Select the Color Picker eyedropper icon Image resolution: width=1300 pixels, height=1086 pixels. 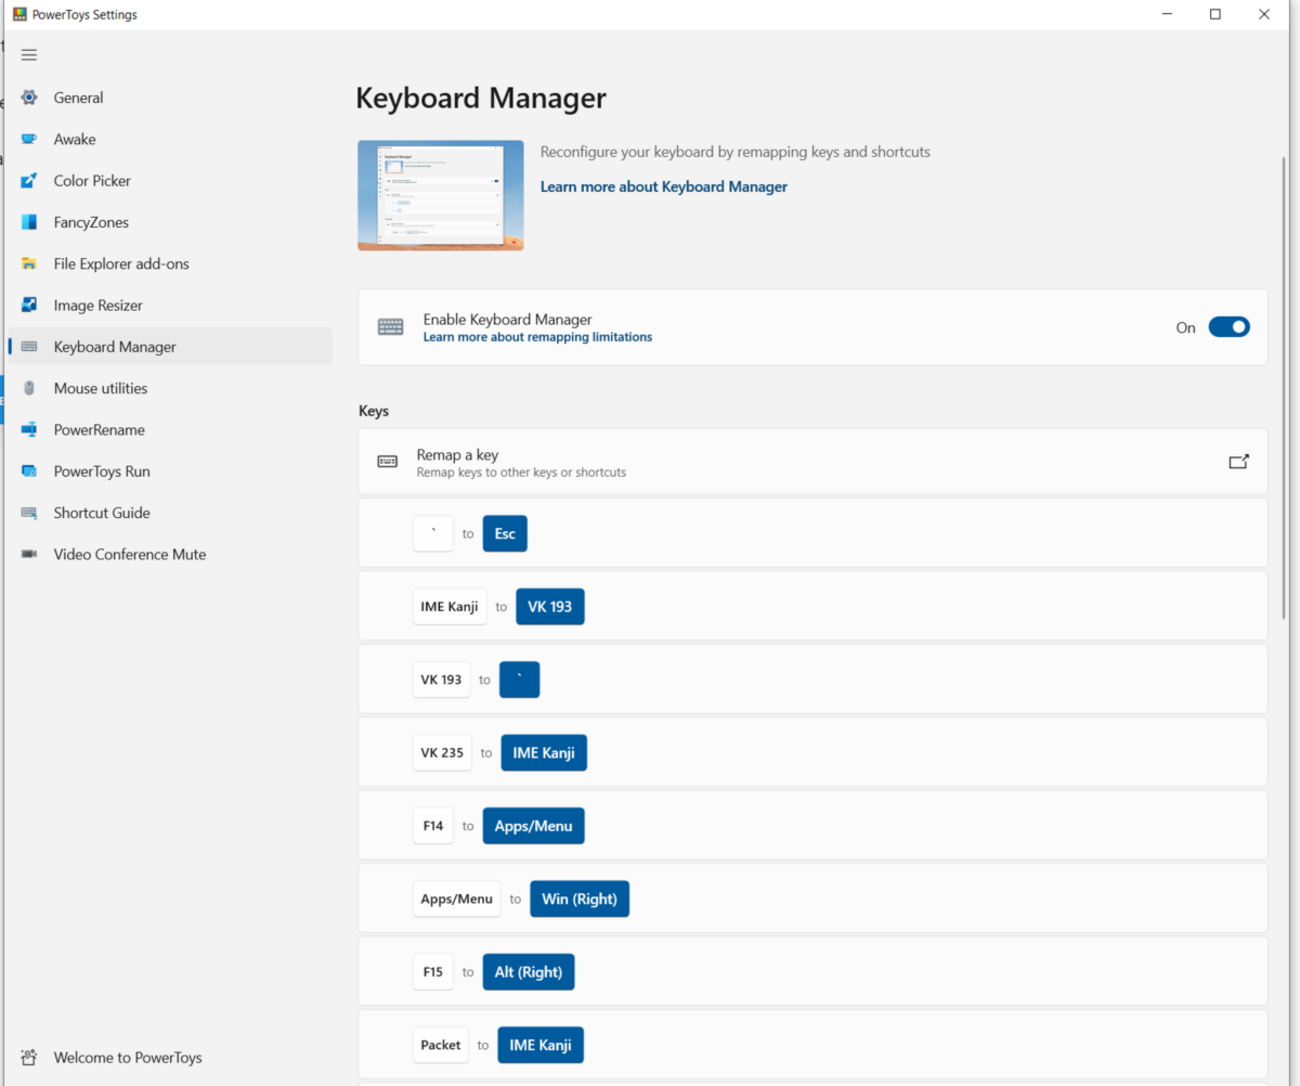click(29, 181)
